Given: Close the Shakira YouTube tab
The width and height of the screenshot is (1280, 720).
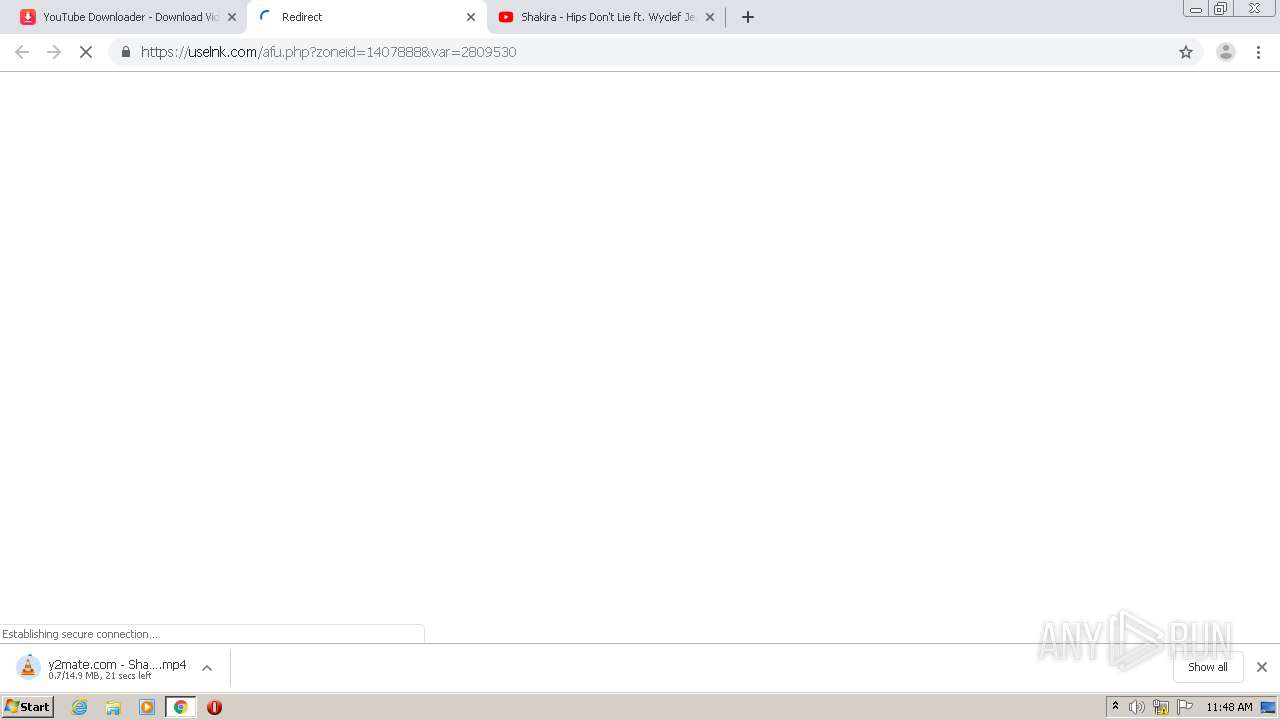Looking at the screenshot, I should click(710, 17).
